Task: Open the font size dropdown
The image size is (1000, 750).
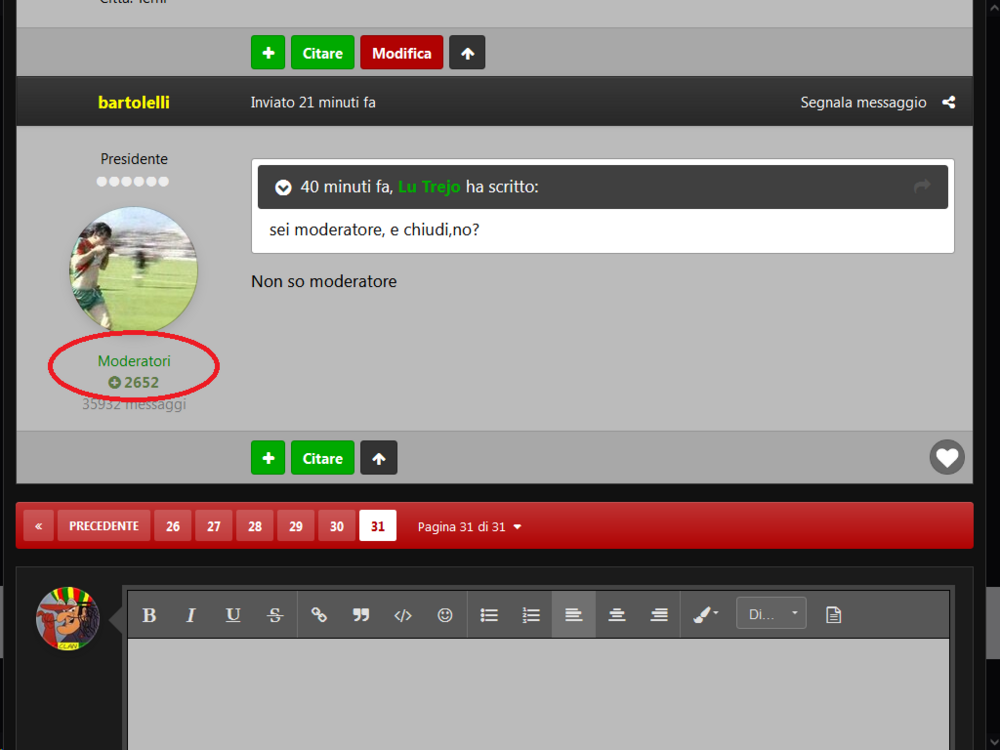Action: (x=771, y=614)
